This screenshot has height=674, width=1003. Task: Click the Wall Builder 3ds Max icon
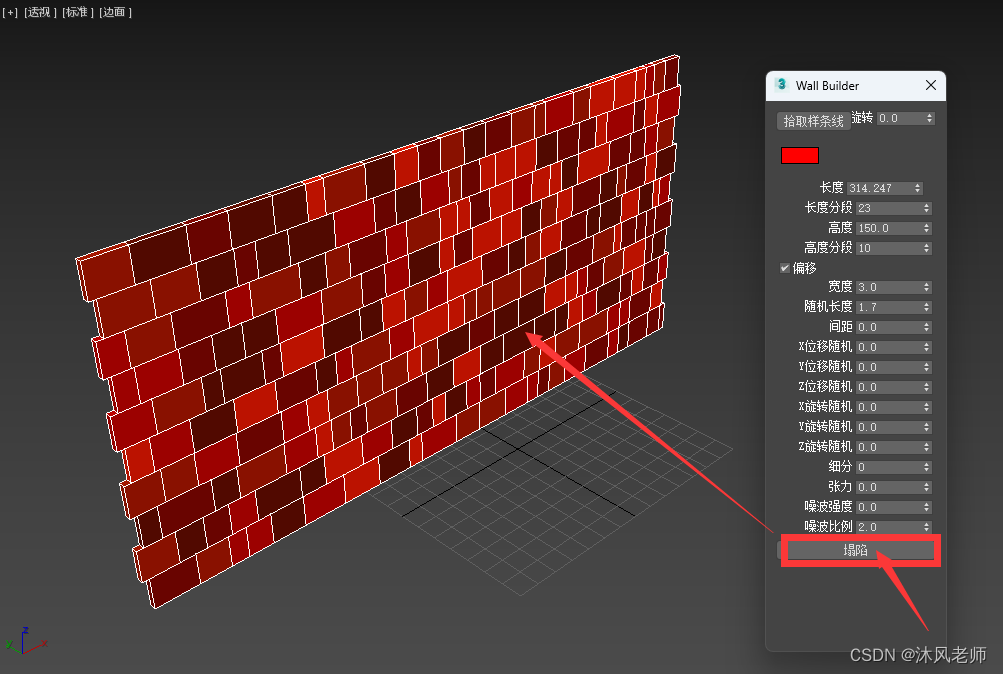pyautogui.click(x=781, y=84)
